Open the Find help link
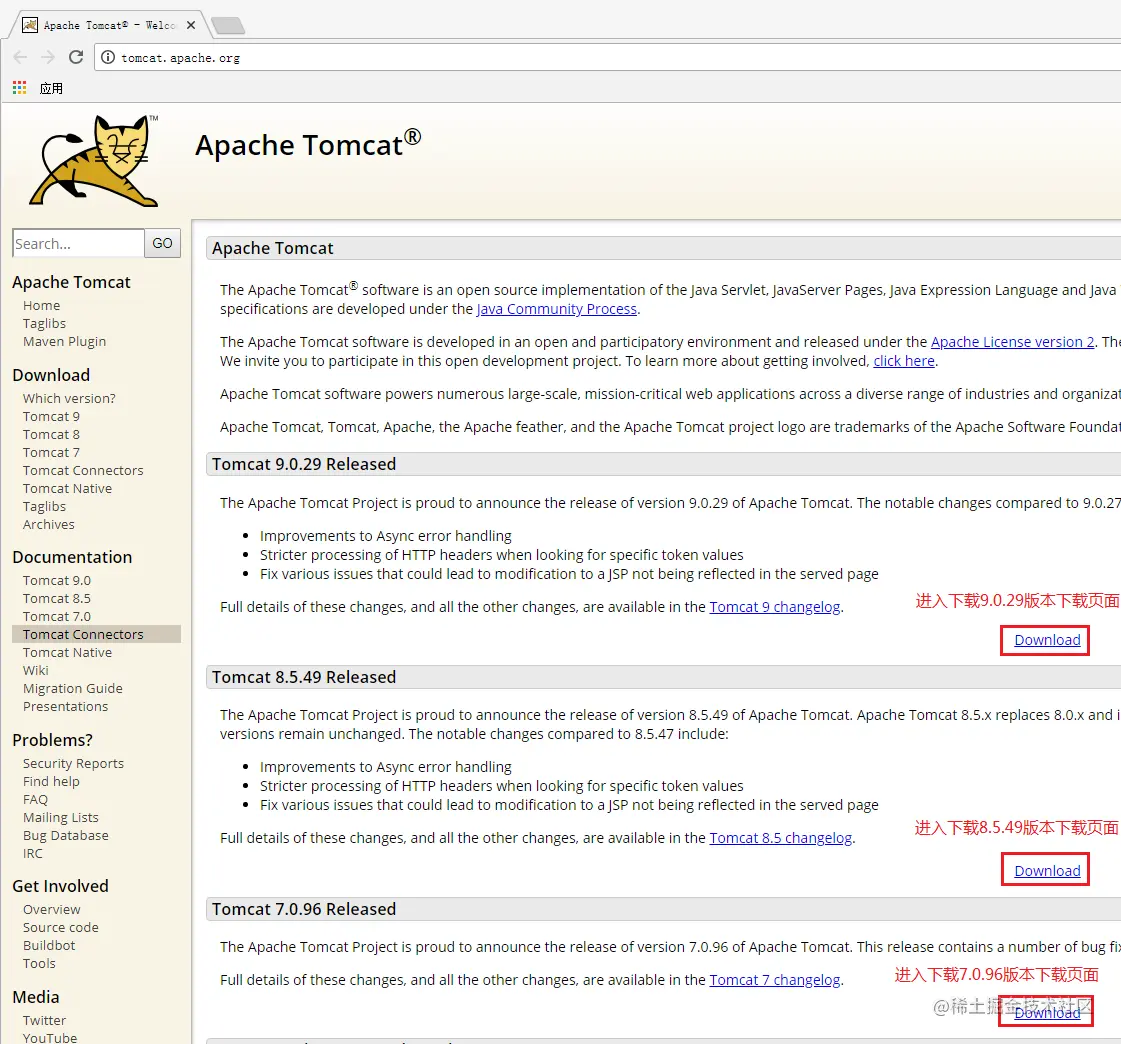 (x=51, y=782)
